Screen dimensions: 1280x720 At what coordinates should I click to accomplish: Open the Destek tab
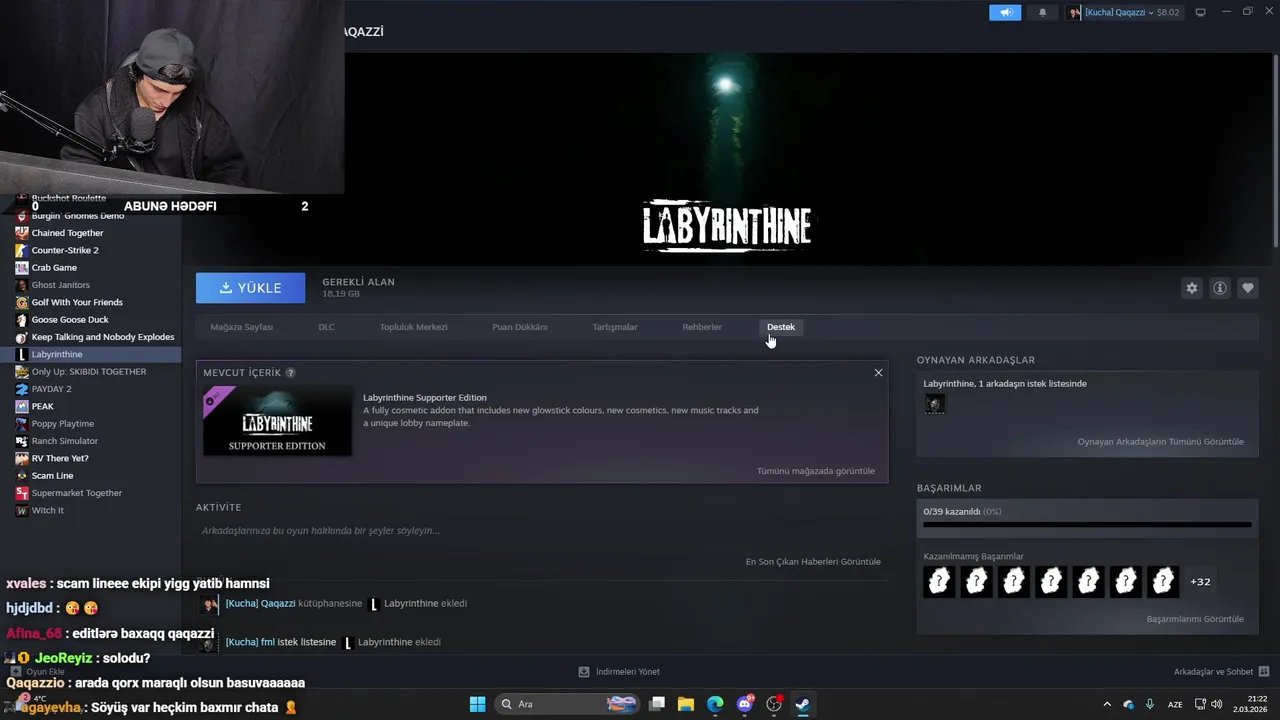click(780, 327)
